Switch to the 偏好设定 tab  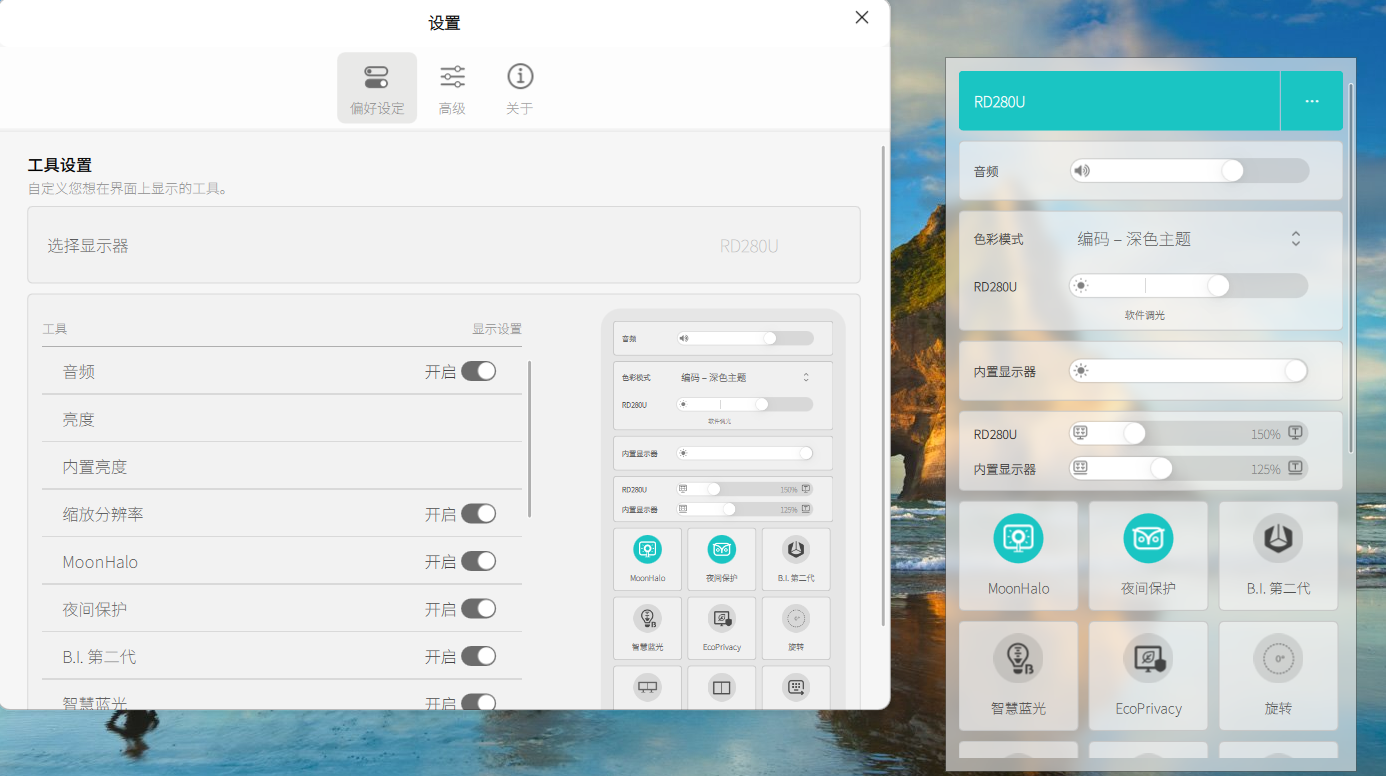point(377,88)
